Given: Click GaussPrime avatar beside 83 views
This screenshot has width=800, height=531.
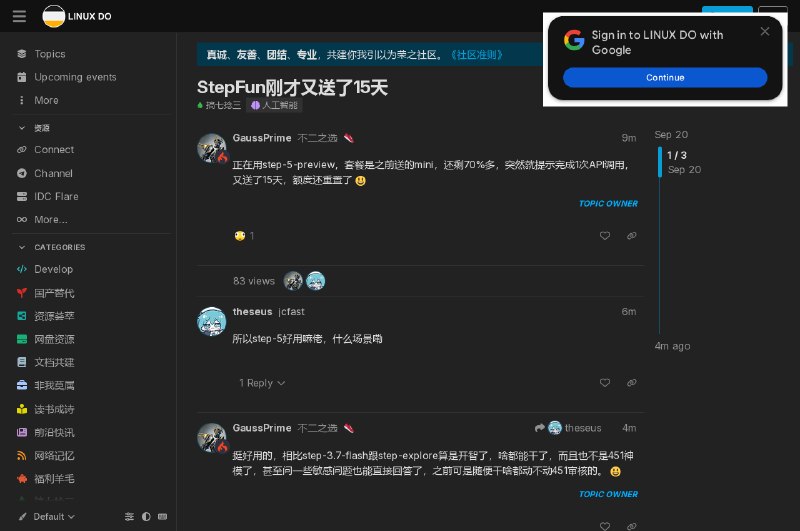Looking at the screenshot, I should pos(293,281).
